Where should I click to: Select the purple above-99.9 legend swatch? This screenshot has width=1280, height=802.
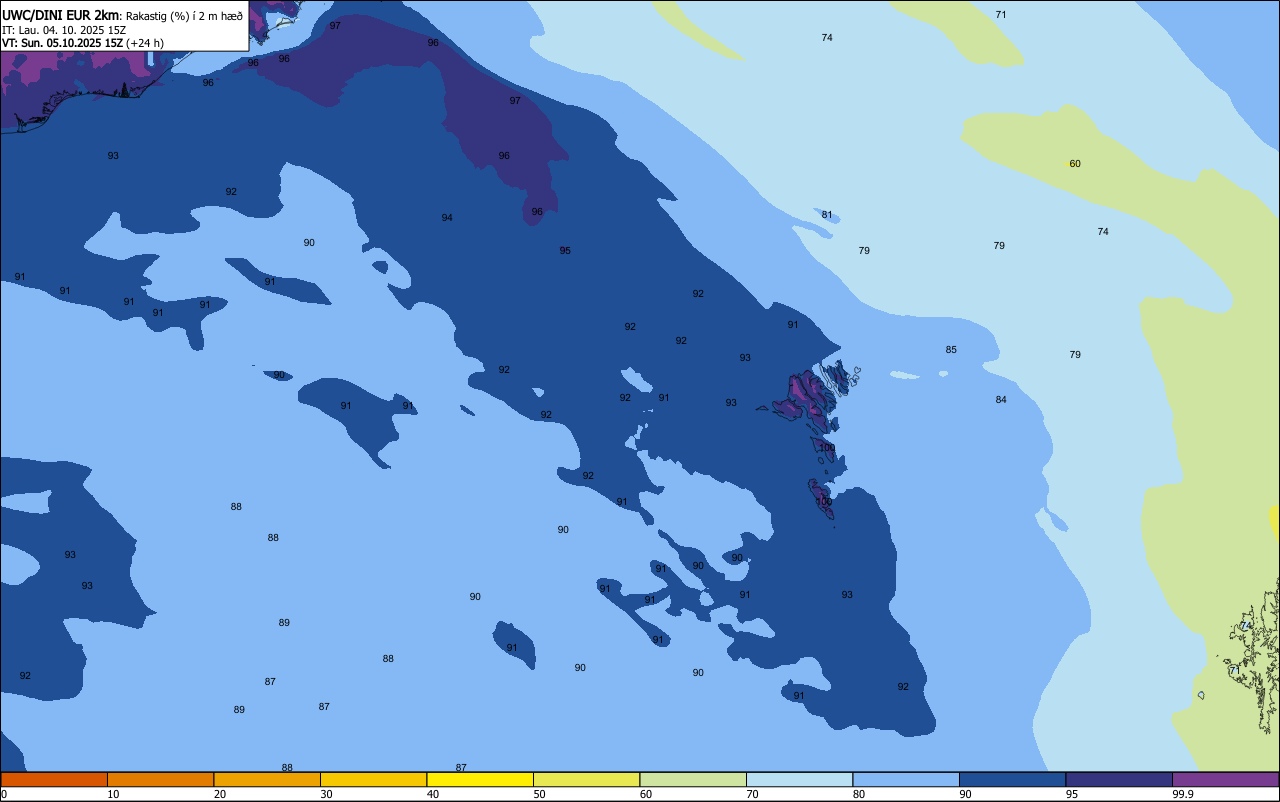(1225, 779)
